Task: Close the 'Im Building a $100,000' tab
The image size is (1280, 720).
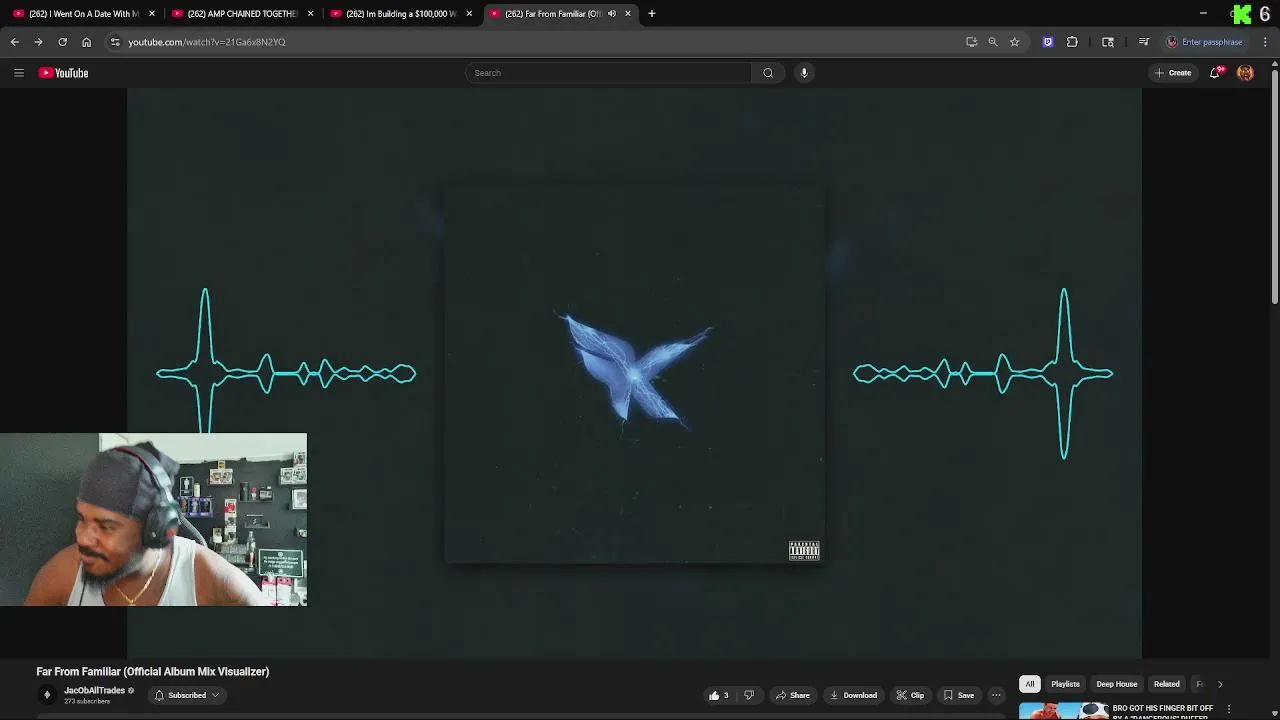Action: 469,14
